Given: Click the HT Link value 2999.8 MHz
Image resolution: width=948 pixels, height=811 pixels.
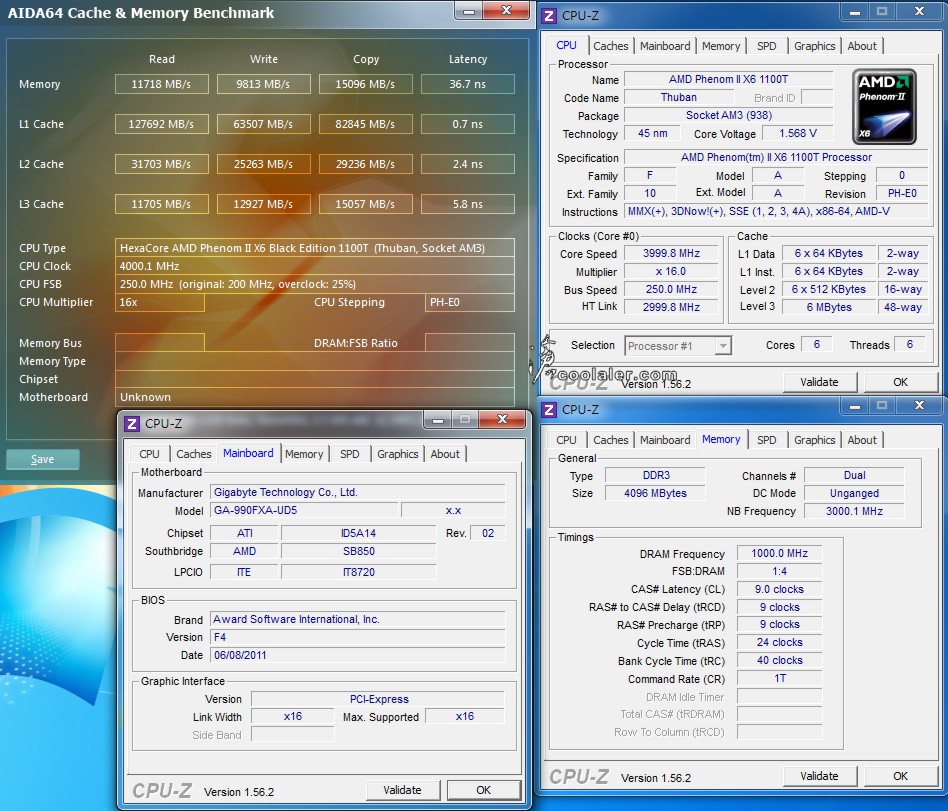Looking at the screenshot, I should click(671, 307).
